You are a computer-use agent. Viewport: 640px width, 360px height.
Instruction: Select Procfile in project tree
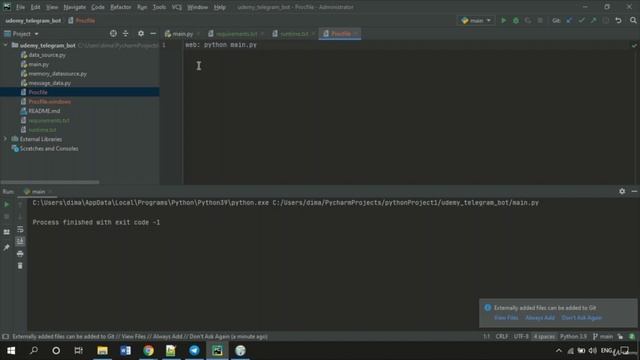click(38, 92)
